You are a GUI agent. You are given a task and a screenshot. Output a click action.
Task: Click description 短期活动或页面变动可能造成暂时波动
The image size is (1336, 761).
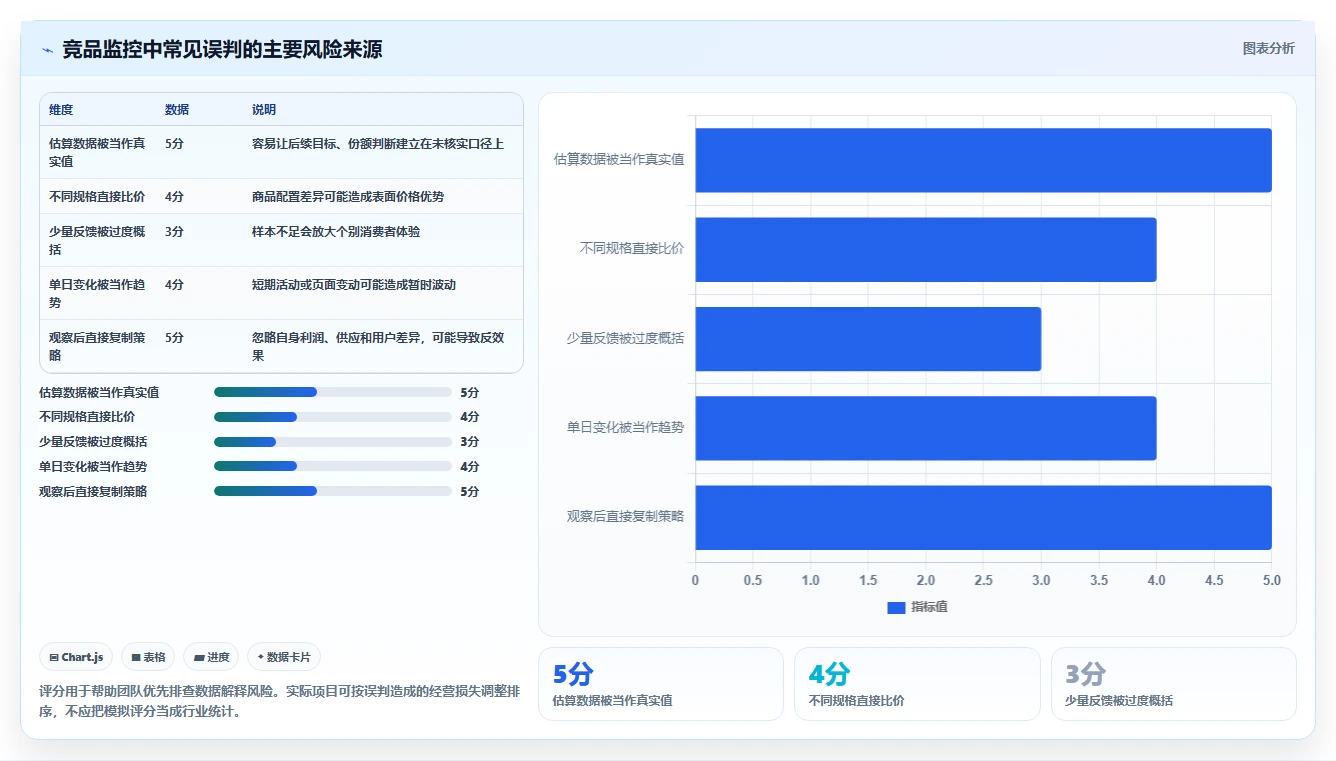(354, 284)
